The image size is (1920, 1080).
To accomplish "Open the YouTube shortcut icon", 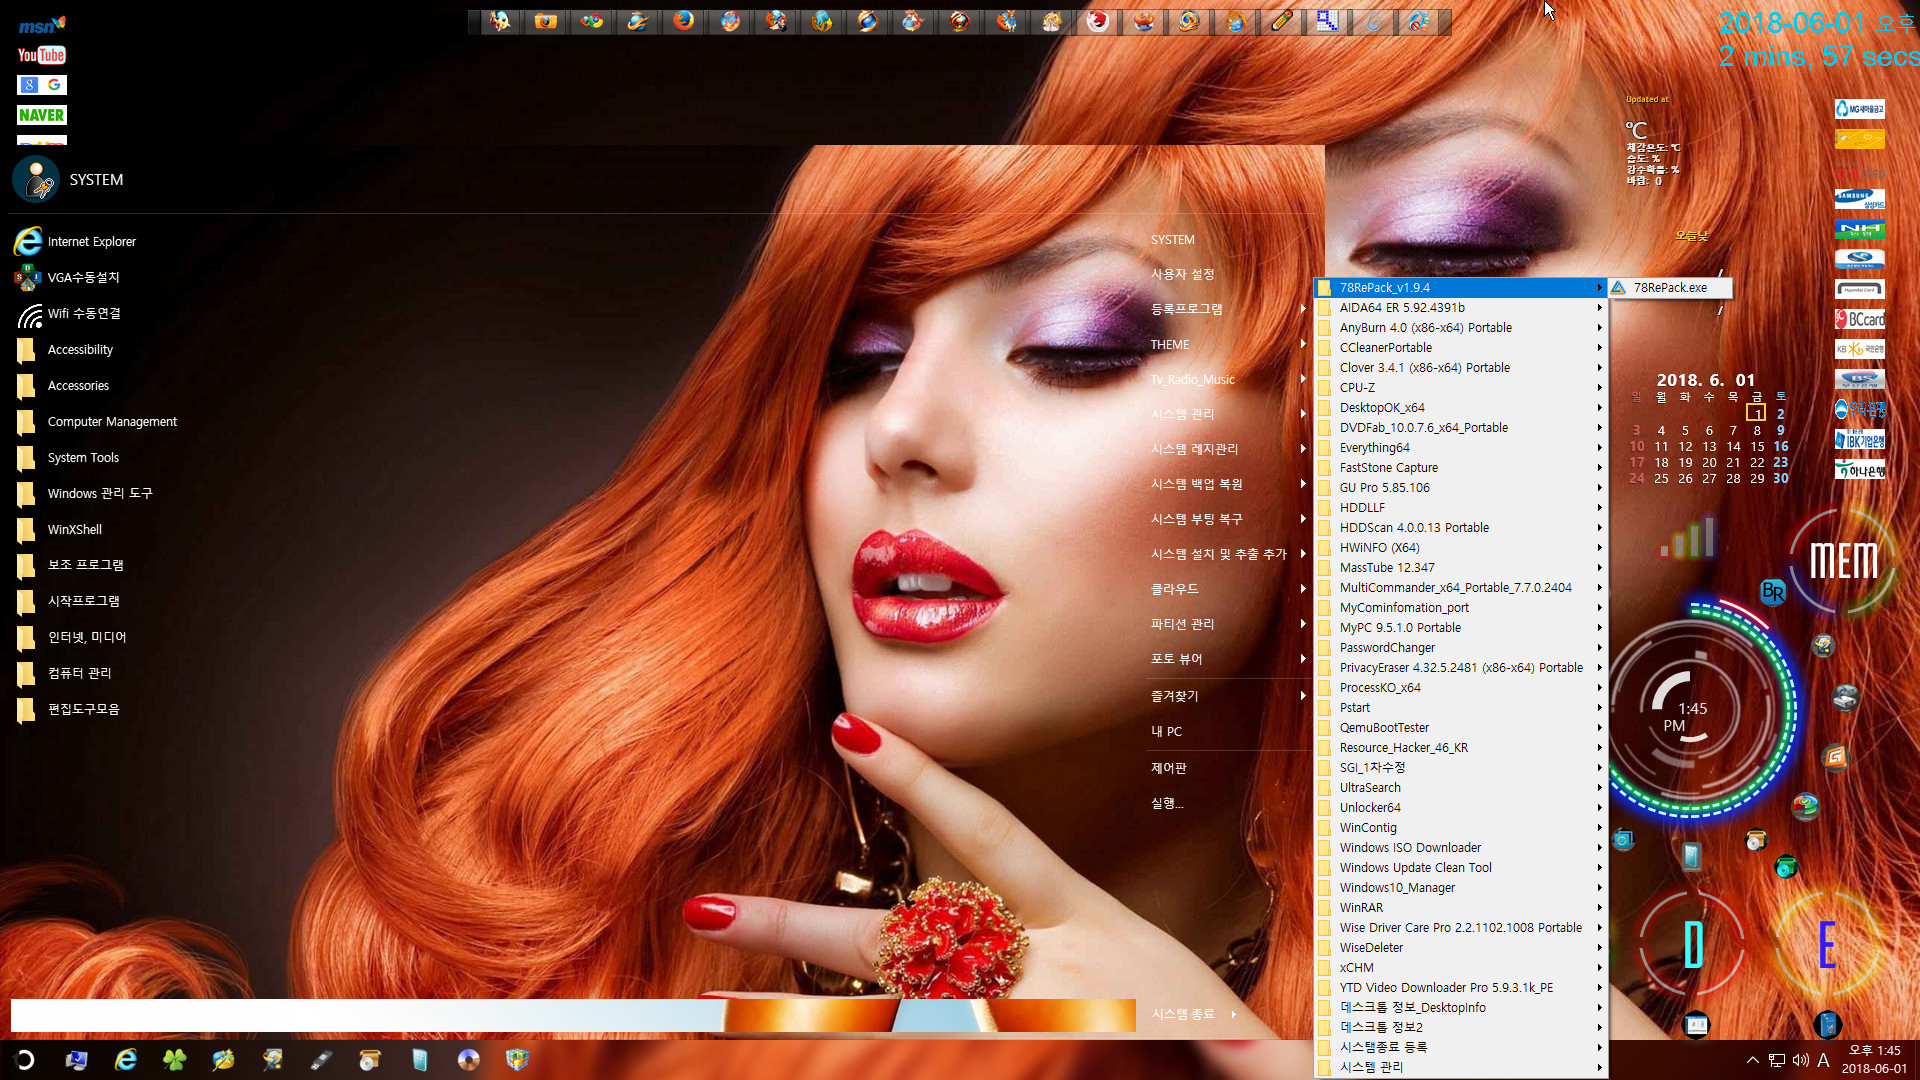I will coord(41,55).
